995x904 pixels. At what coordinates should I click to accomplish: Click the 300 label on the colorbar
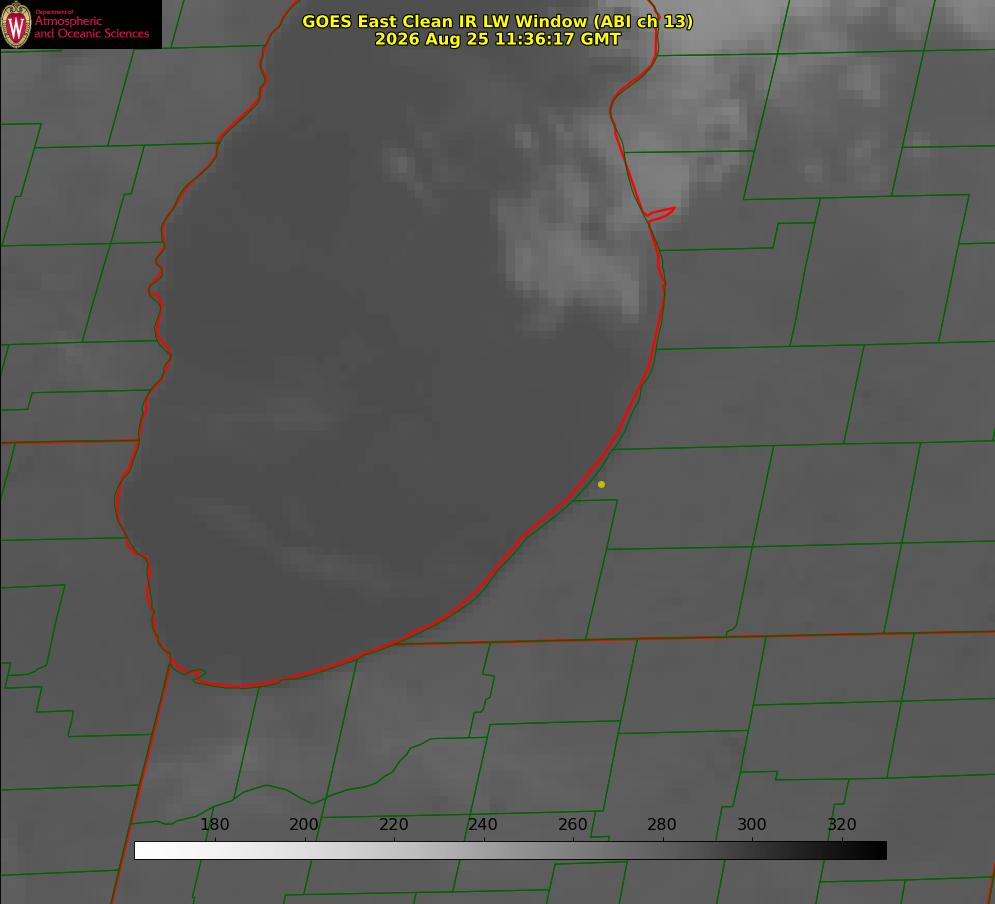click(x=752, y=825)
